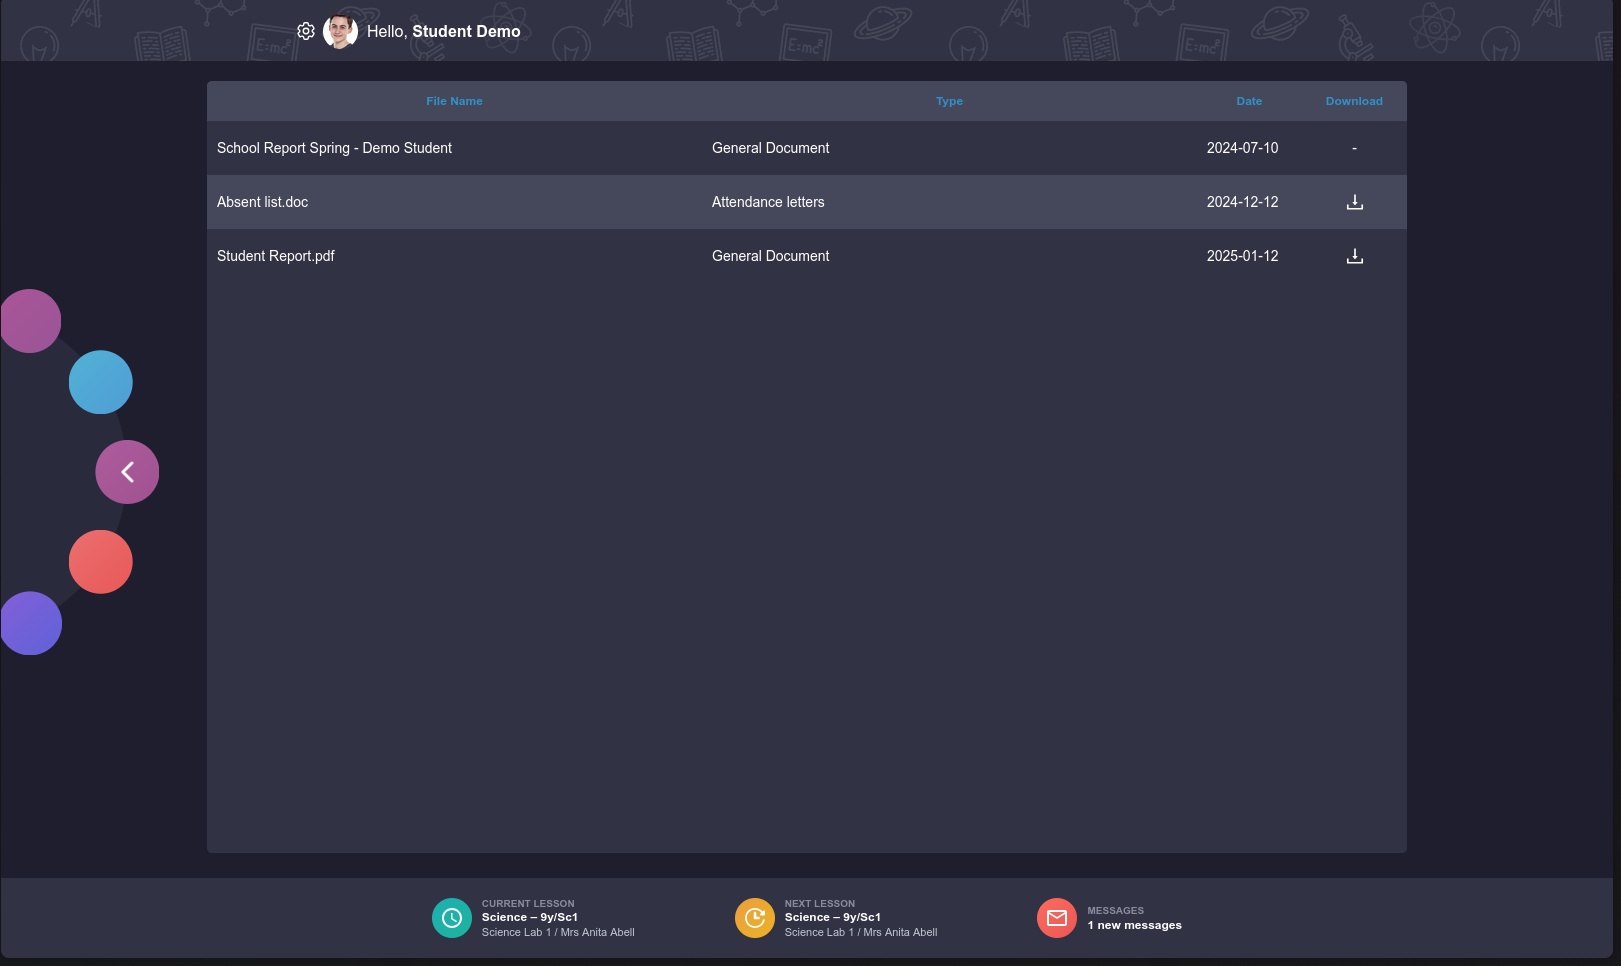
Task: Download the Absent list.doc file
Action: 1354,202
